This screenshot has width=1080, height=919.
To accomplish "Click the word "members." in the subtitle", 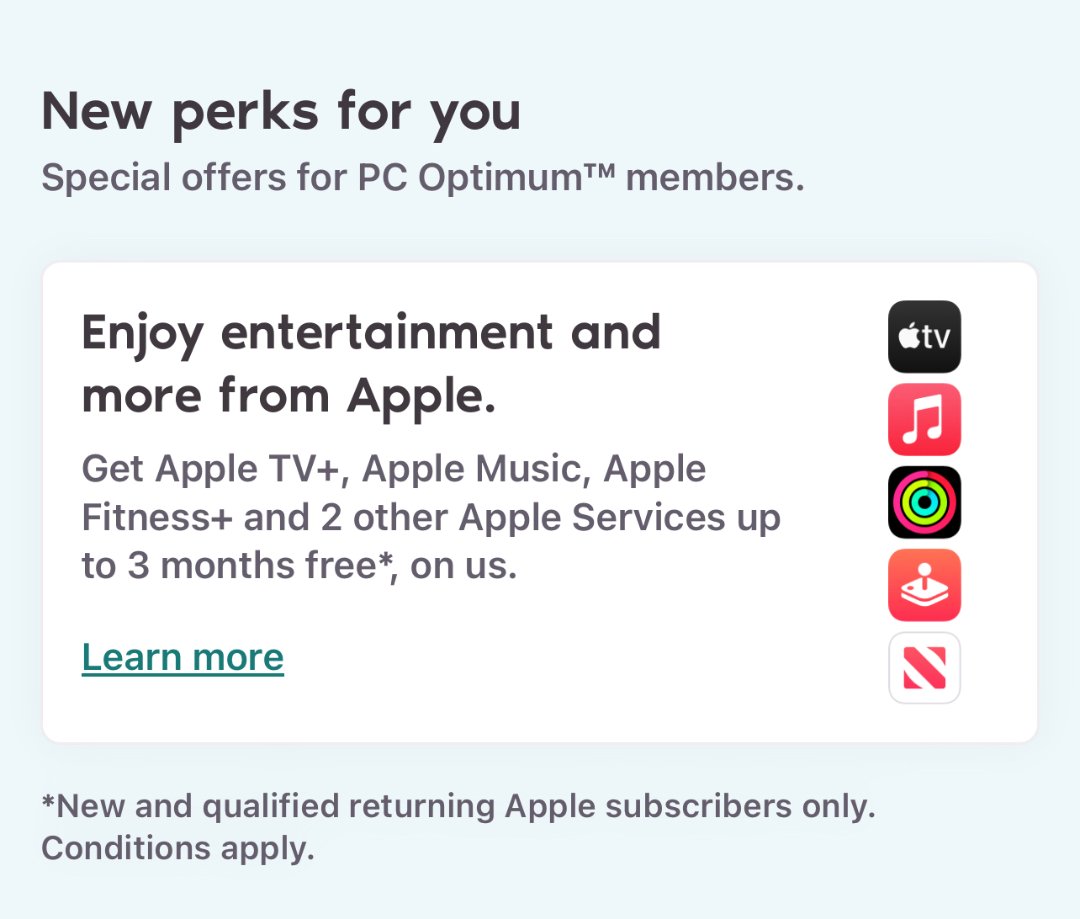I will click(x=715, y=178).
